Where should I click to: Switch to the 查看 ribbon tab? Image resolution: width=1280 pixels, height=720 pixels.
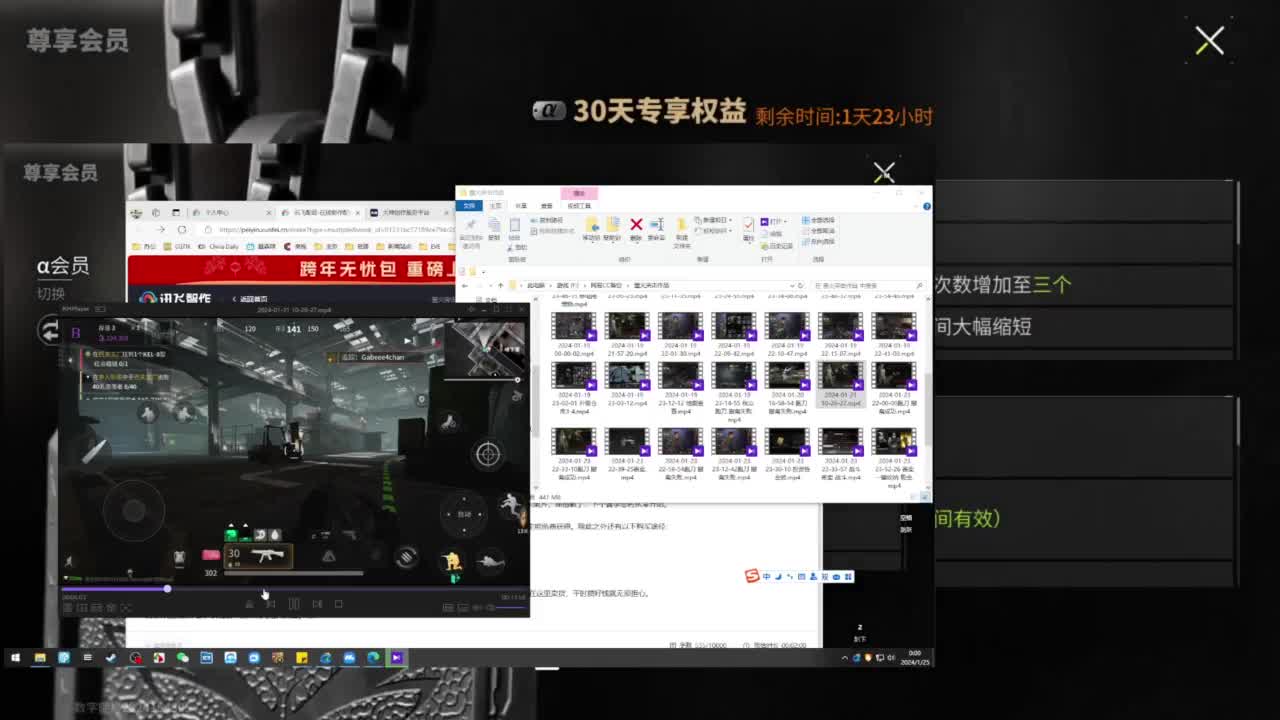pos(547,206)
